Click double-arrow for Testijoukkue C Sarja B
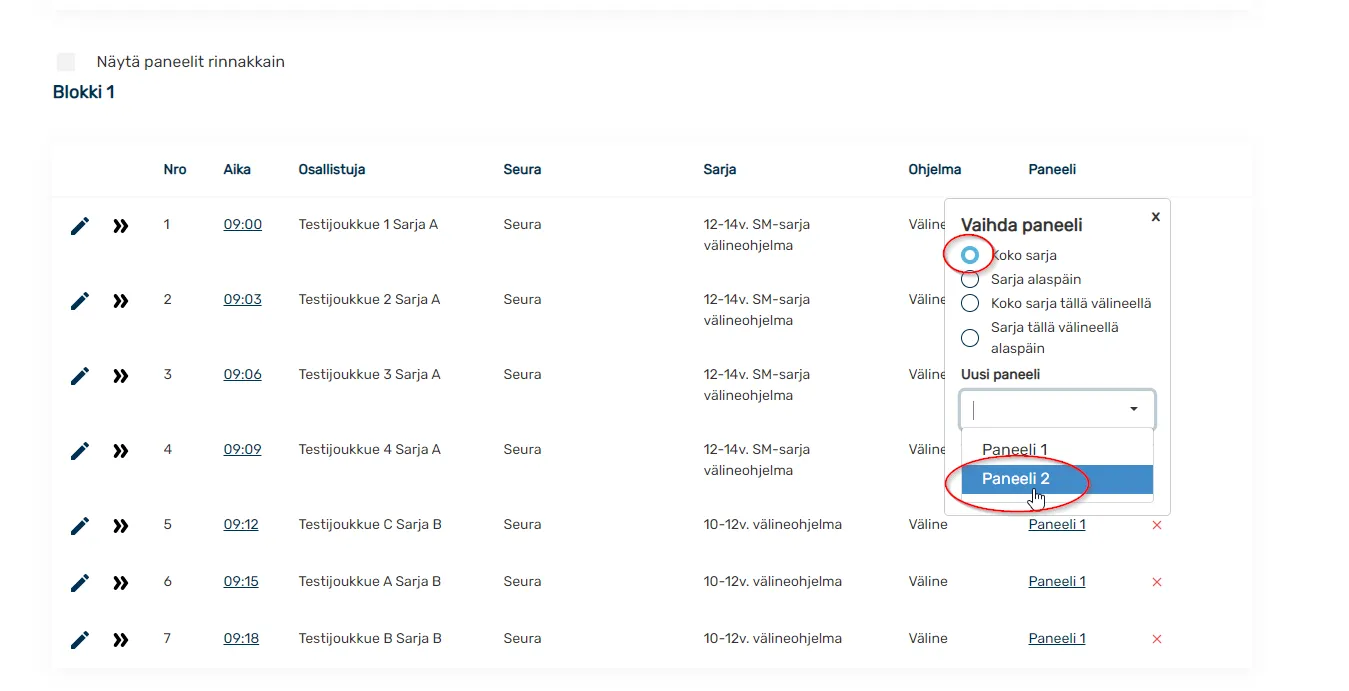Screen dimensions: 1349x691 pyautogui.click(x=121, y=526)
